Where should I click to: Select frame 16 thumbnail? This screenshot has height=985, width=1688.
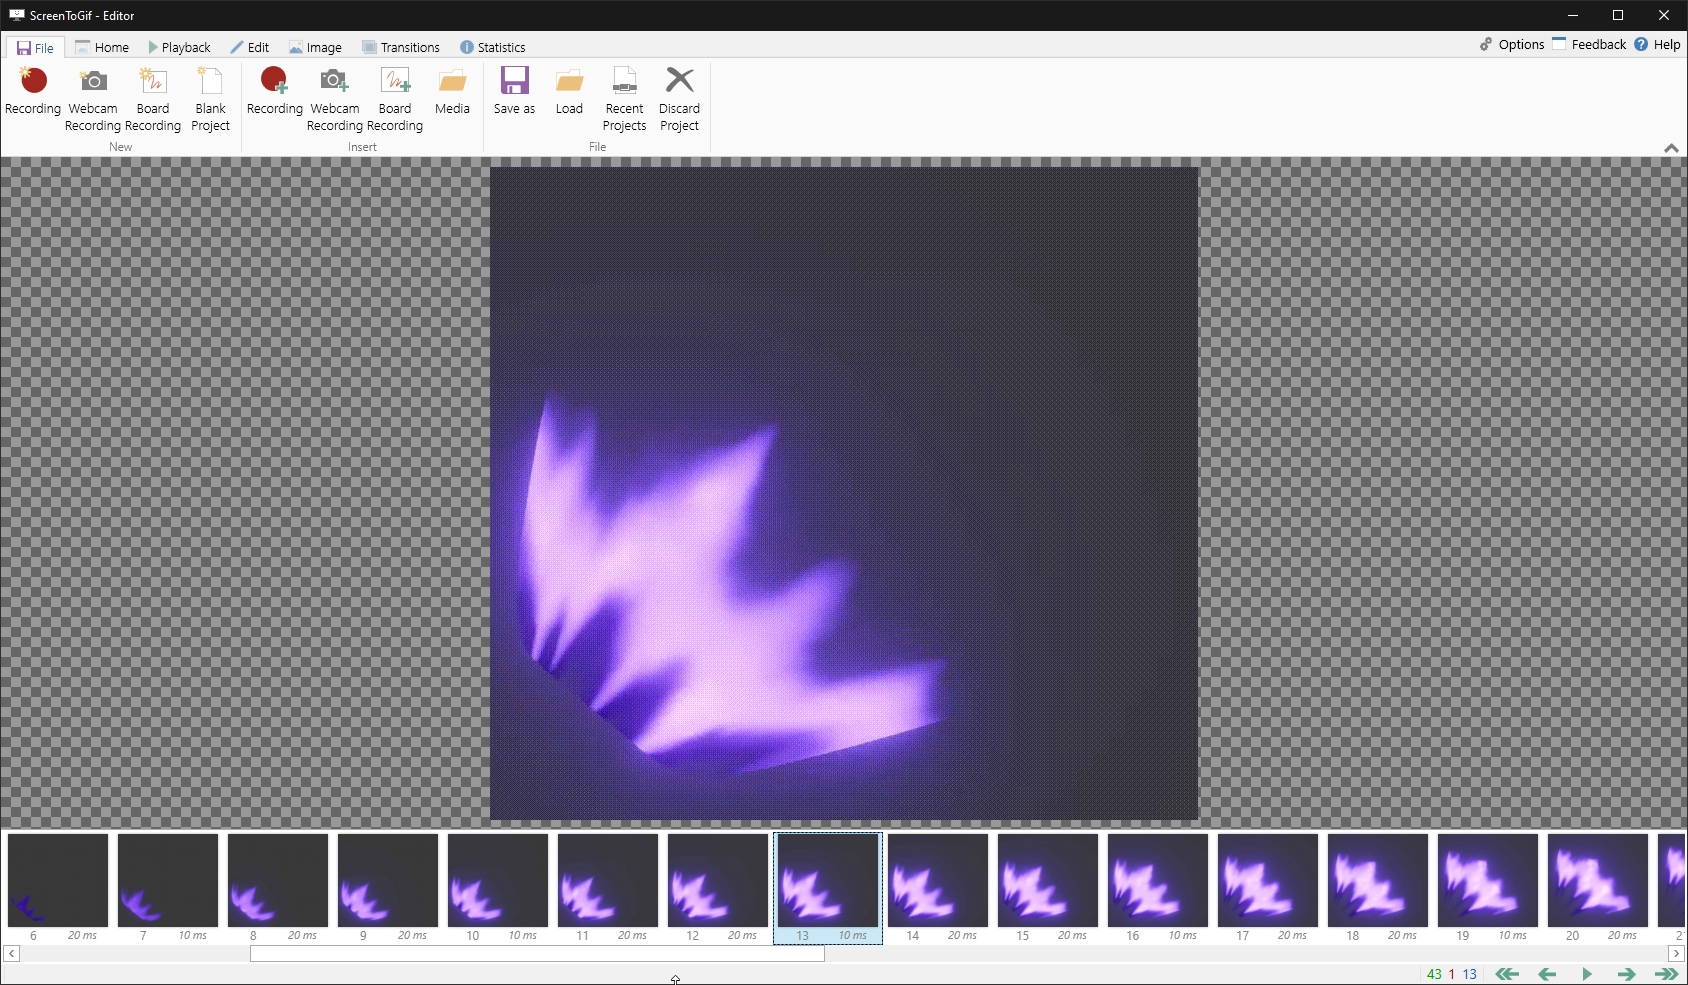1158,881
